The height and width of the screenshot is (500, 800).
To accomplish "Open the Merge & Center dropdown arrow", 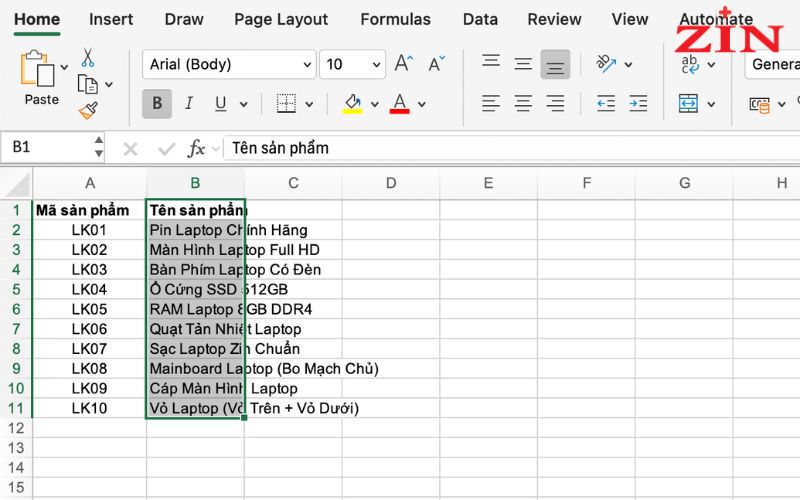I will pos(711,105).
